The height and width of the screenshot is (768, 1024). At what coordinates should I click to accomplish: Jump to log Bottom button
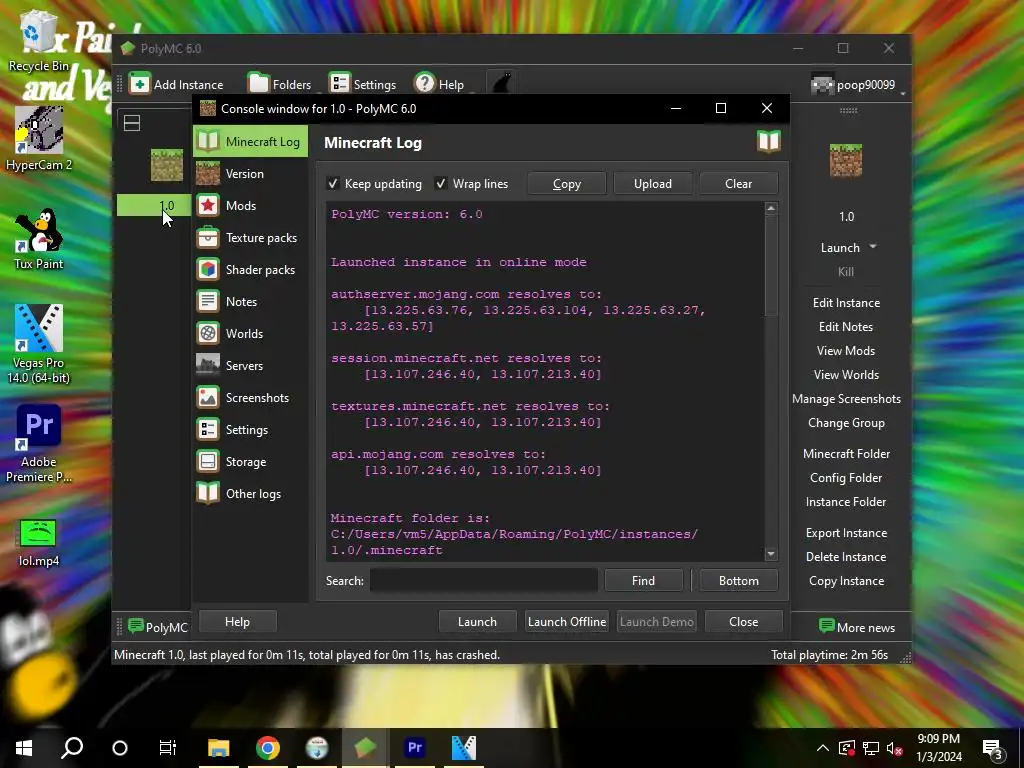pos(739,581)
